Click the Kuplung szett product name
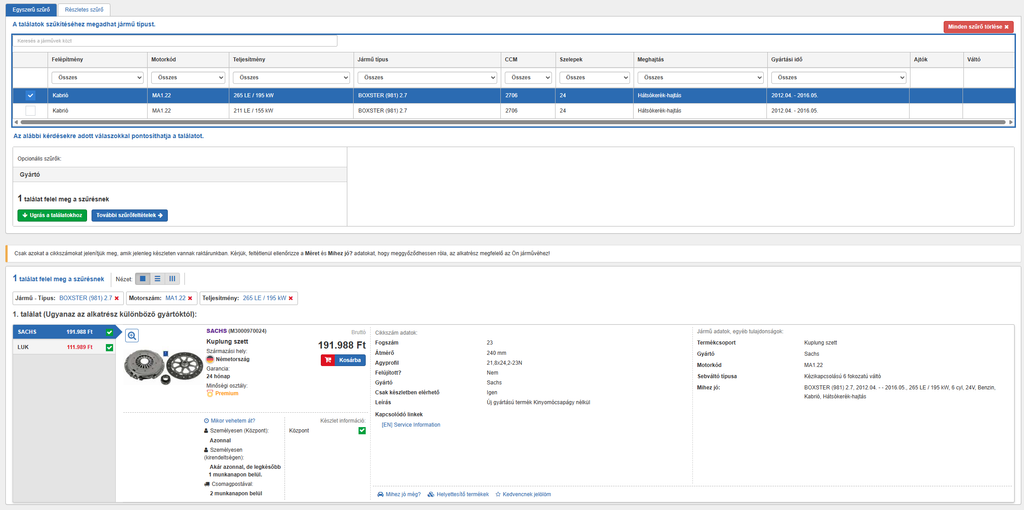This screenshot has height=510, width=1024. [227, 342]
